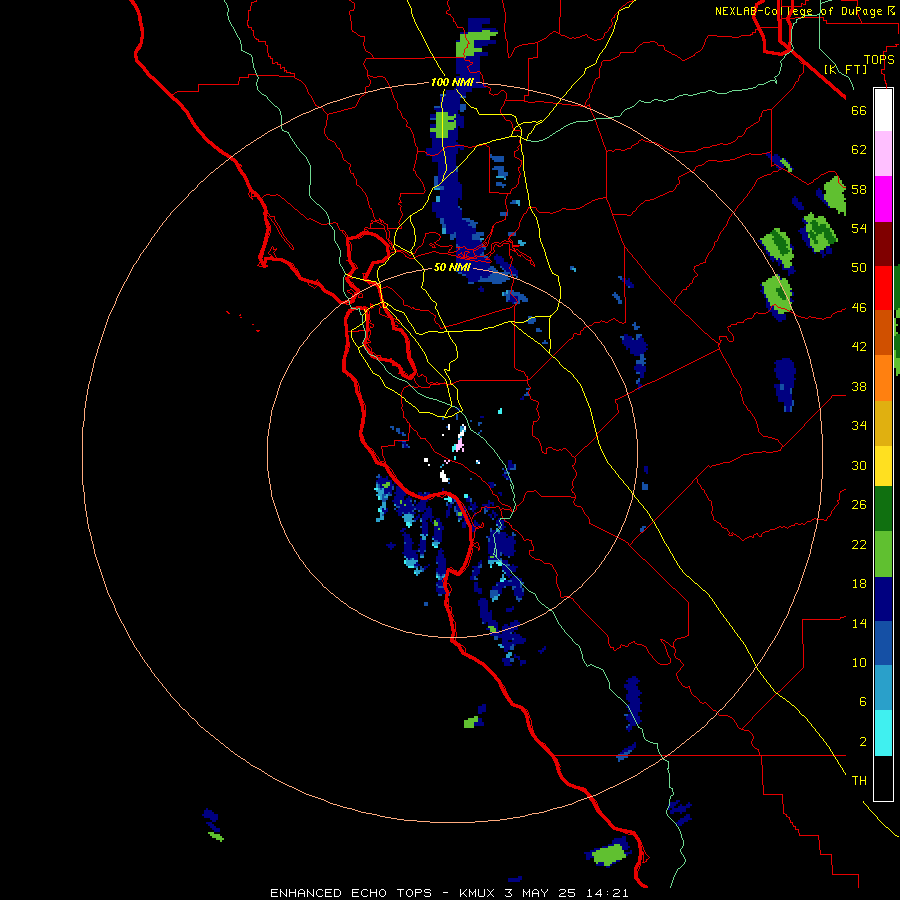Click legend value 38
The width and height of the screenshot is (900, 900).
[859, 386]
